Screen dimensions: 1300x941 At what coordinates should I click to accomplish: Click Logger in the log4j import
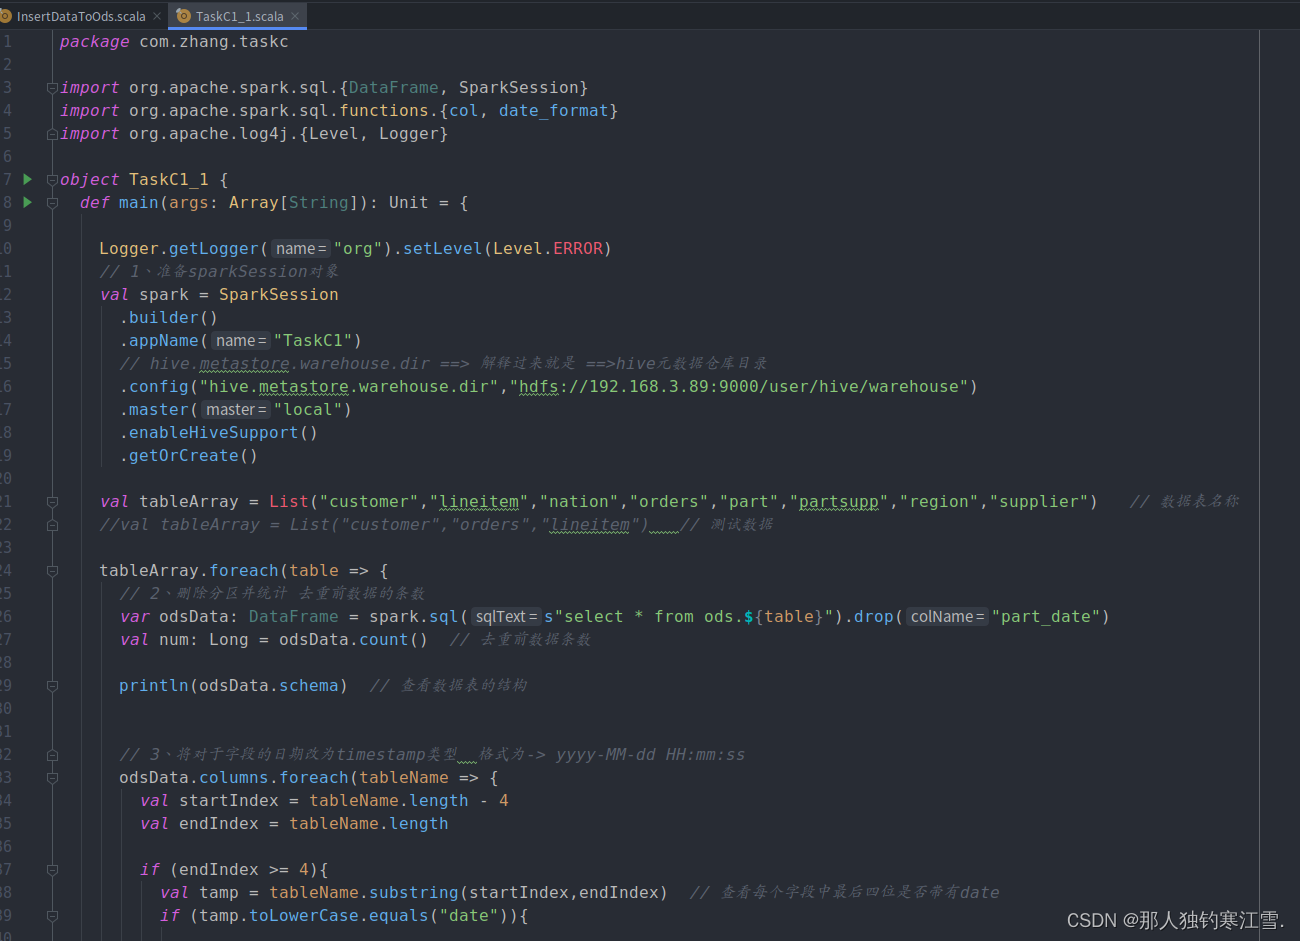[x=409, y=134]
